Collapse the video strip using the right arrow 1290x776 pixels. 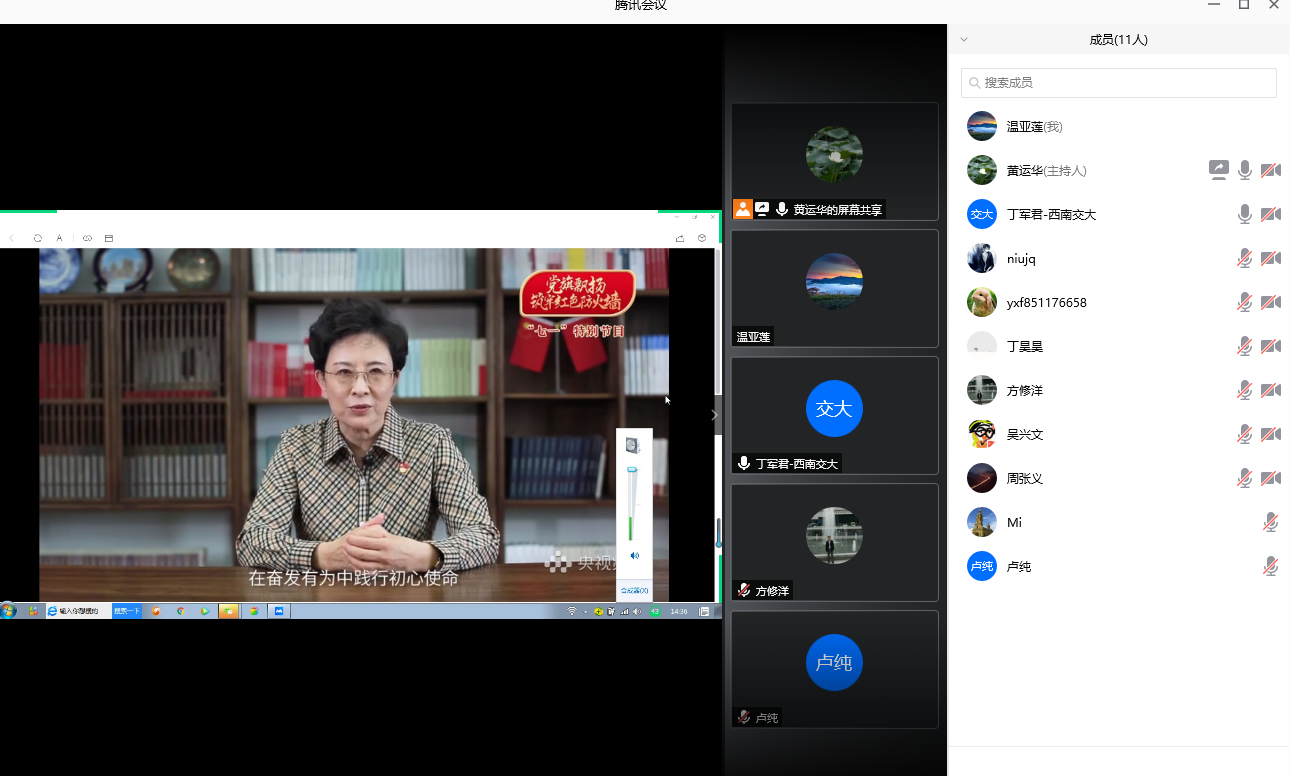(x=714, y=415)
